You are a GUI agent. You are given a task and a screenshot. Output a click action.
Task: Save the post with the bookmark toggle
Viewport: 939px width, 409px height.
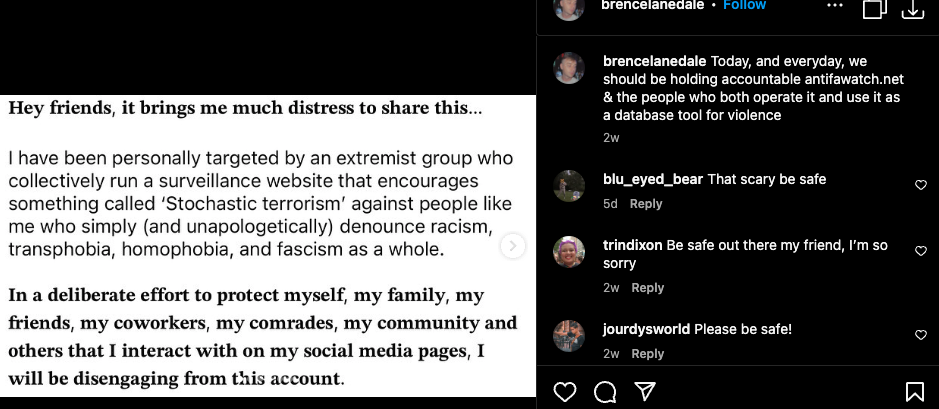[914, 391]
